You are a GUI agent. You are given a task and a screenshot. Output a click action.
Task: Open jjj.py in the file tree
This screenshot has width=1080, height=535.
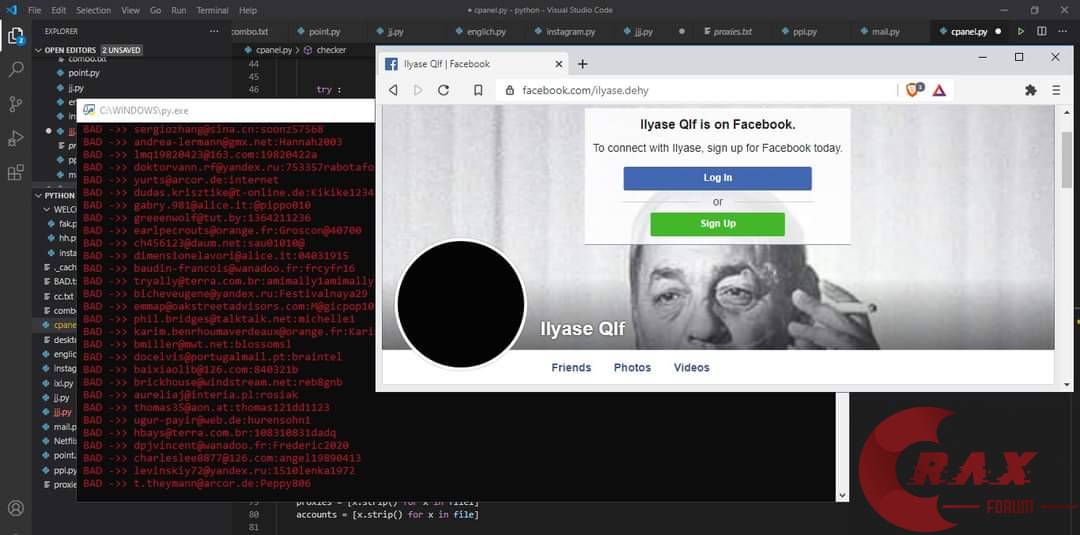tap(62, 412)
